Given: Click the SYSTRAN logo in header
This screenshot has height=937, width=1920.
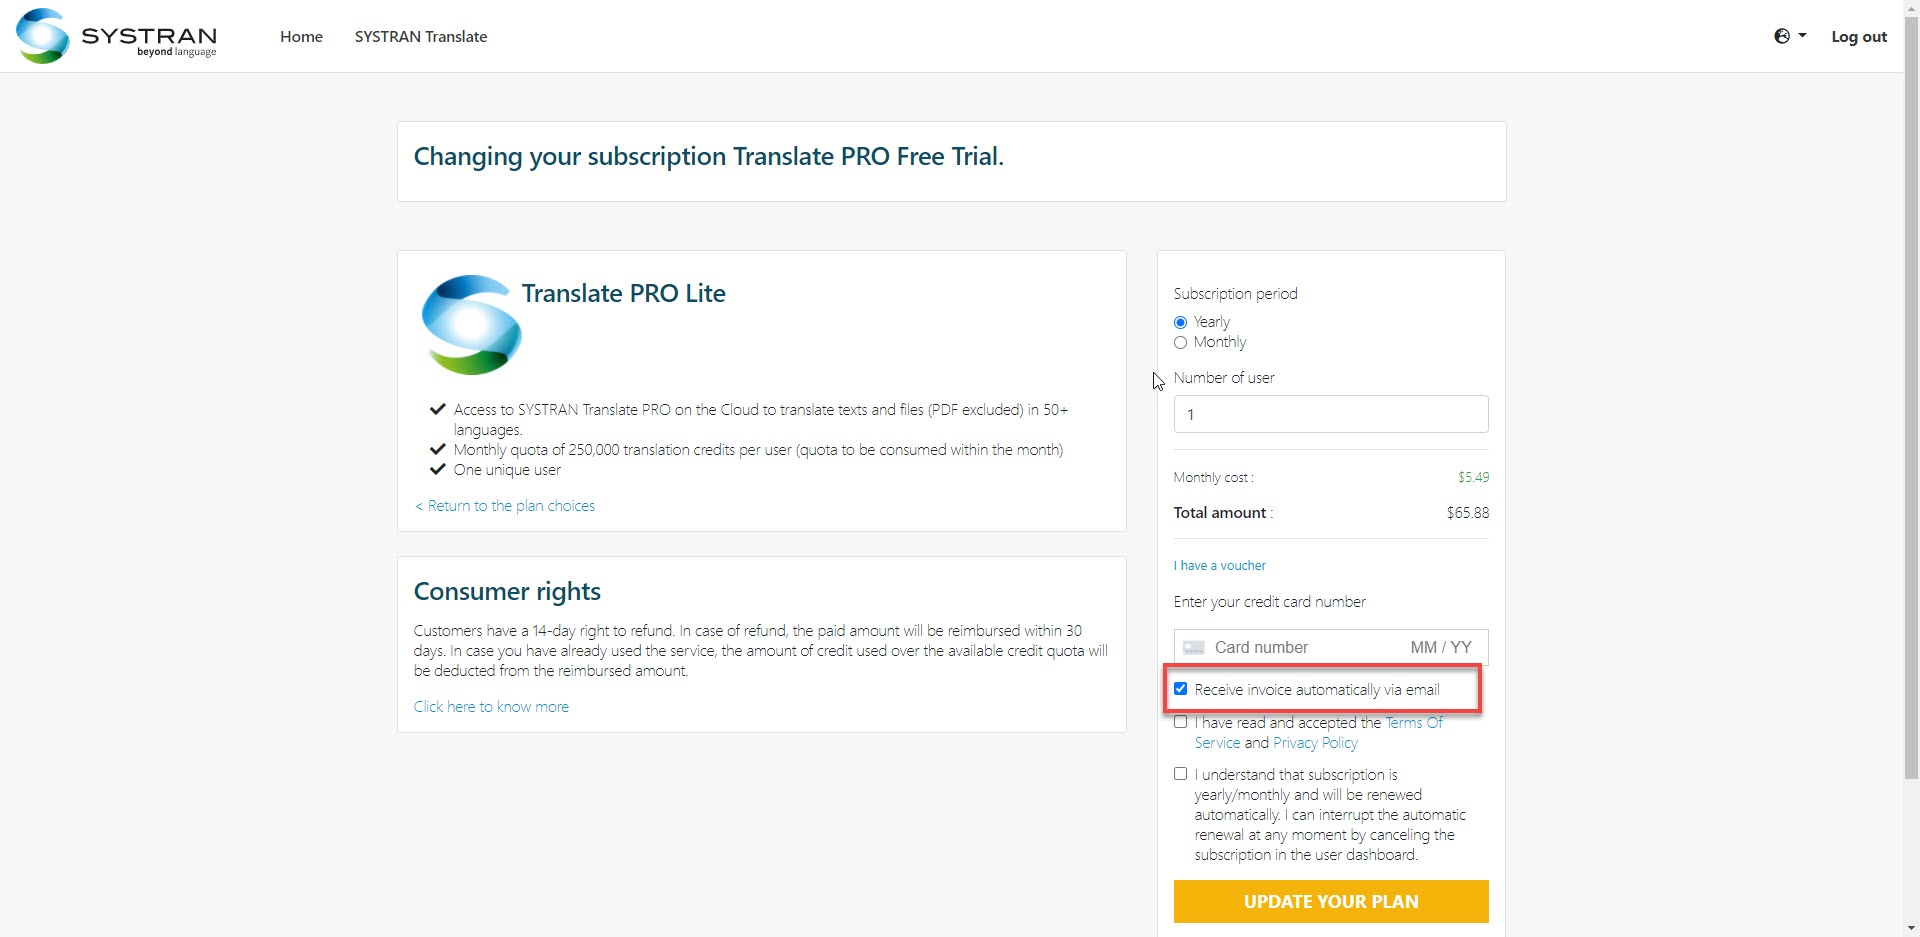Looking at the screenshot, I should click(x=117, y=36).
